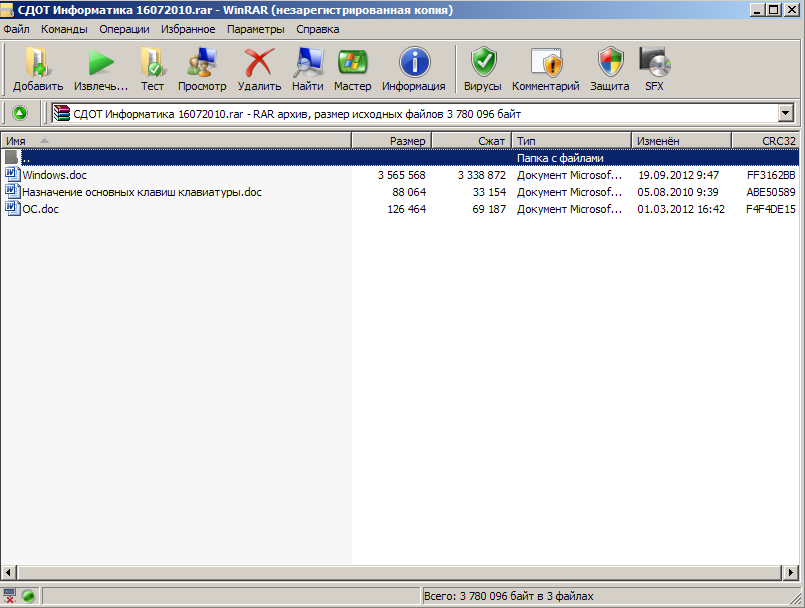
Task: Sort by the Размер column header
Action: 392,141
